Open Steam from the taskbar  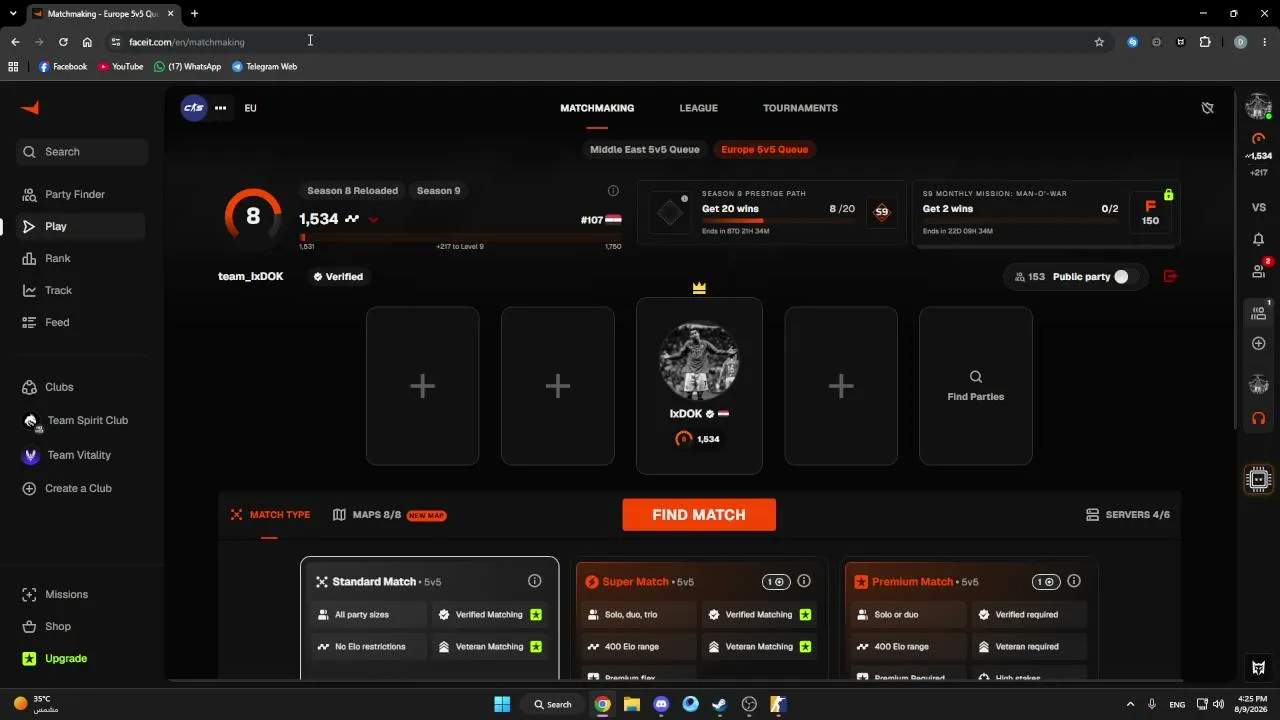click(x=719, y=704)
